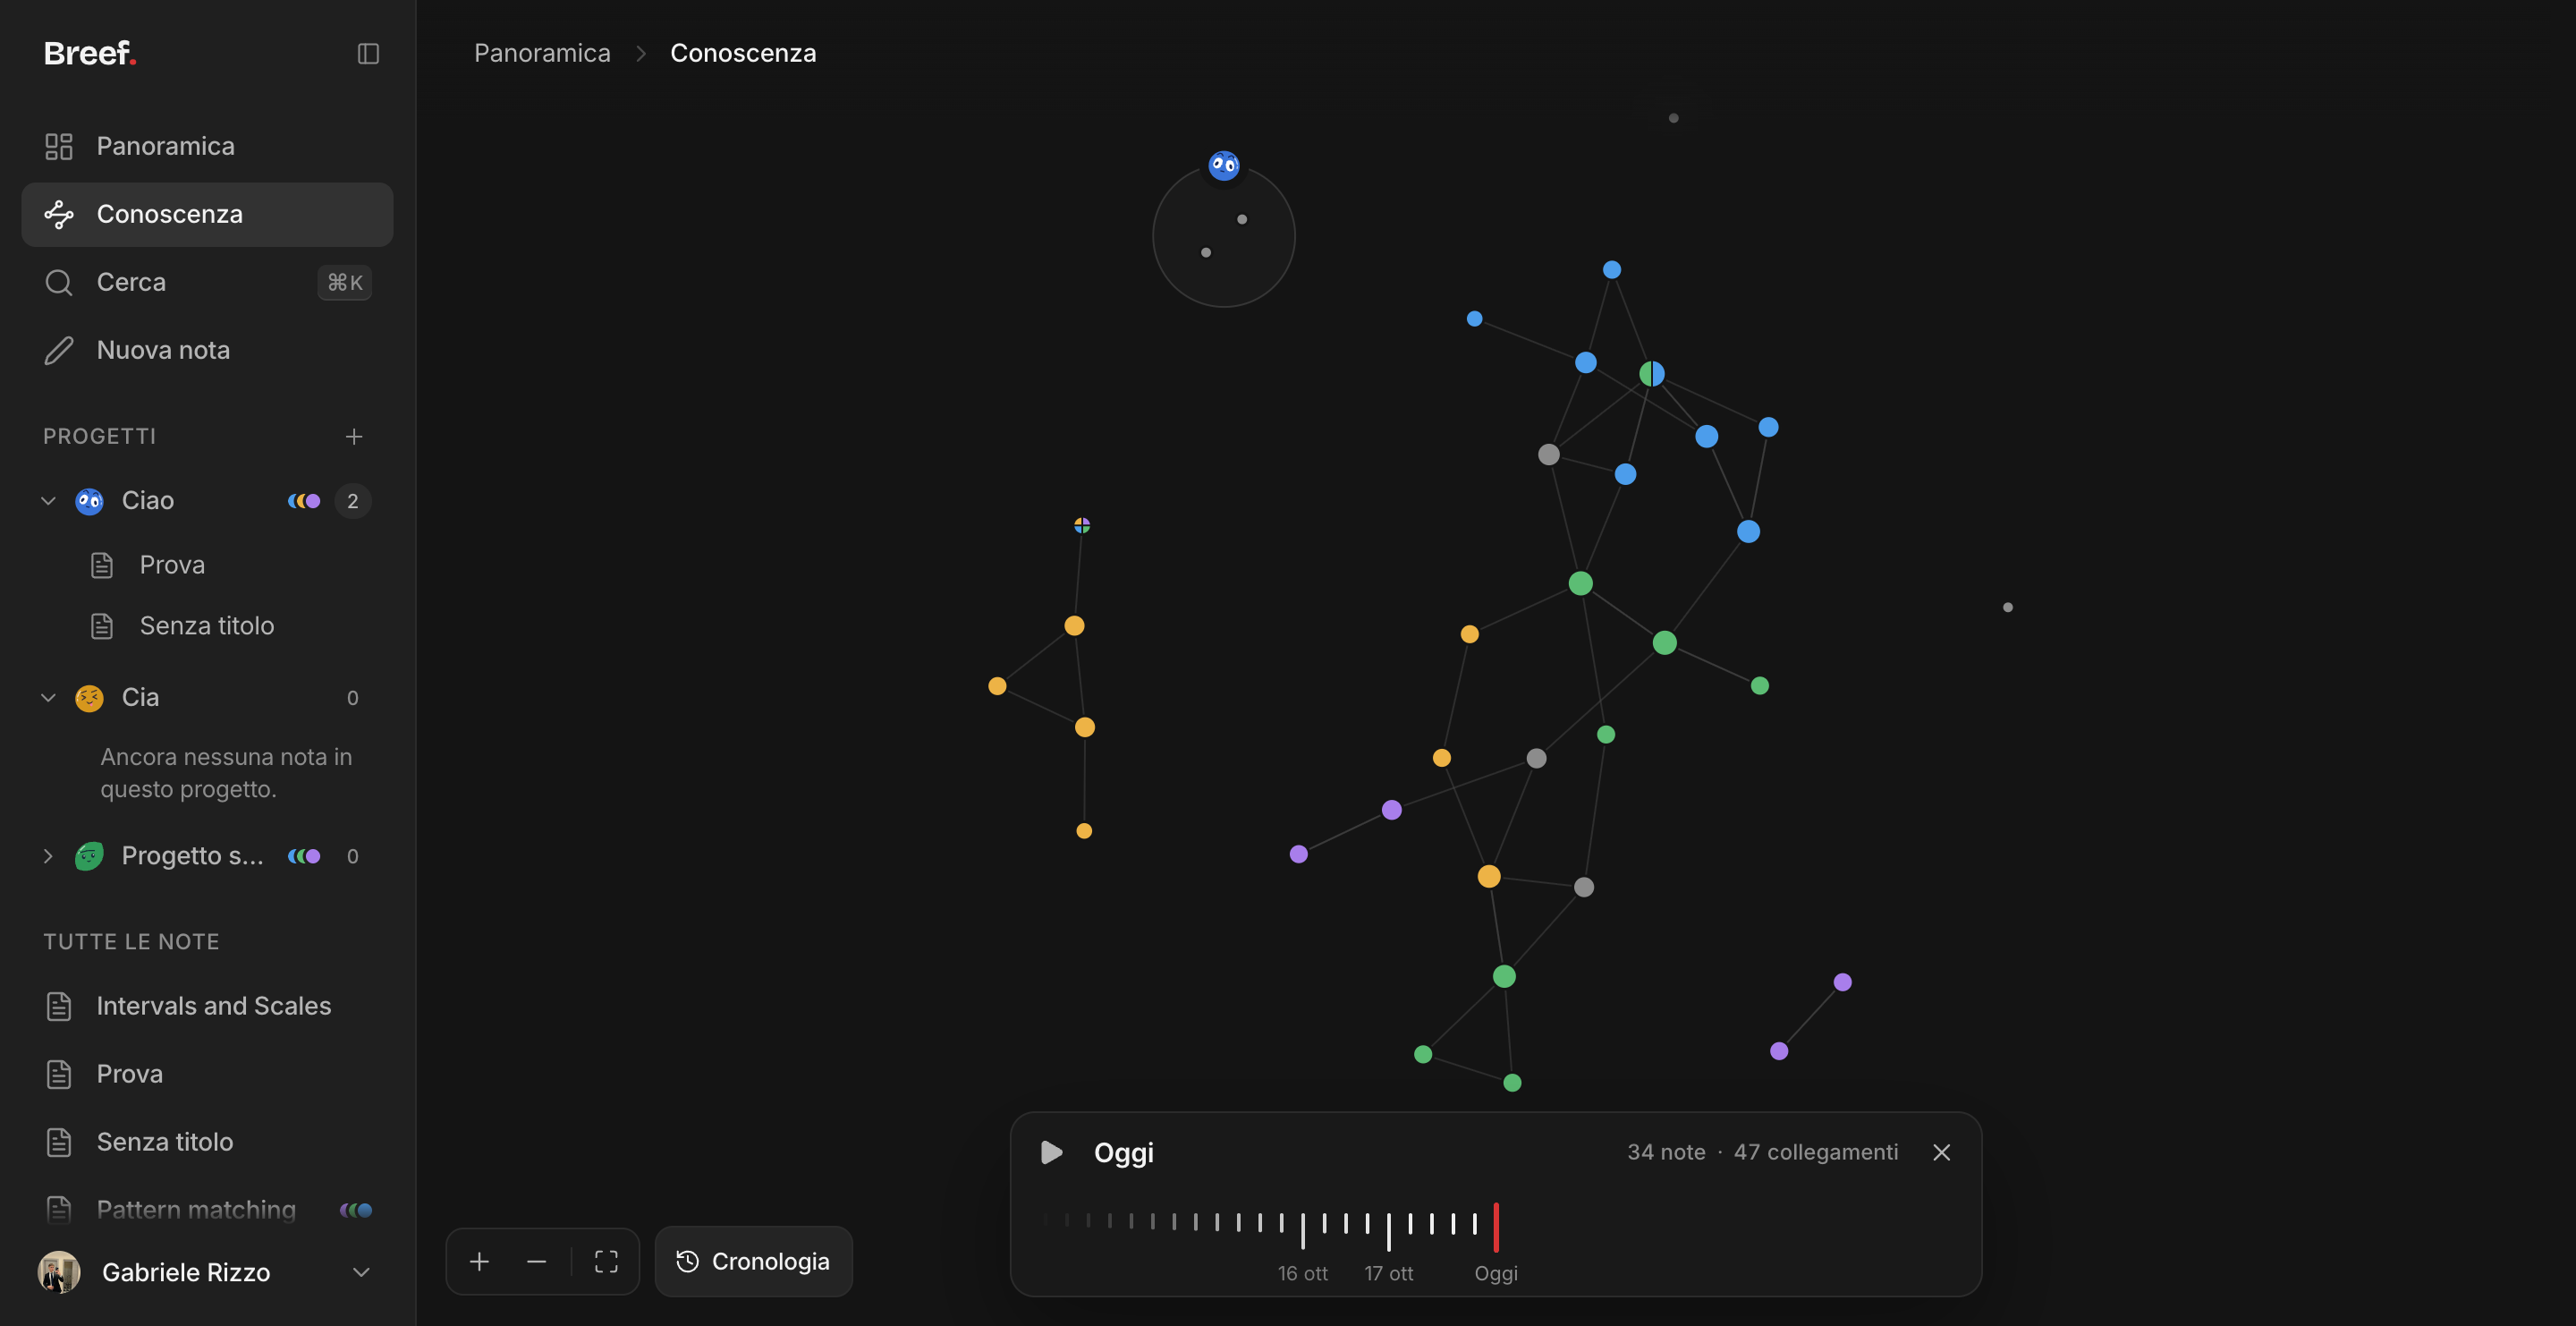Jump to 17 ott timeline tick
2576x1326 pixels.
[1389, 1230]
